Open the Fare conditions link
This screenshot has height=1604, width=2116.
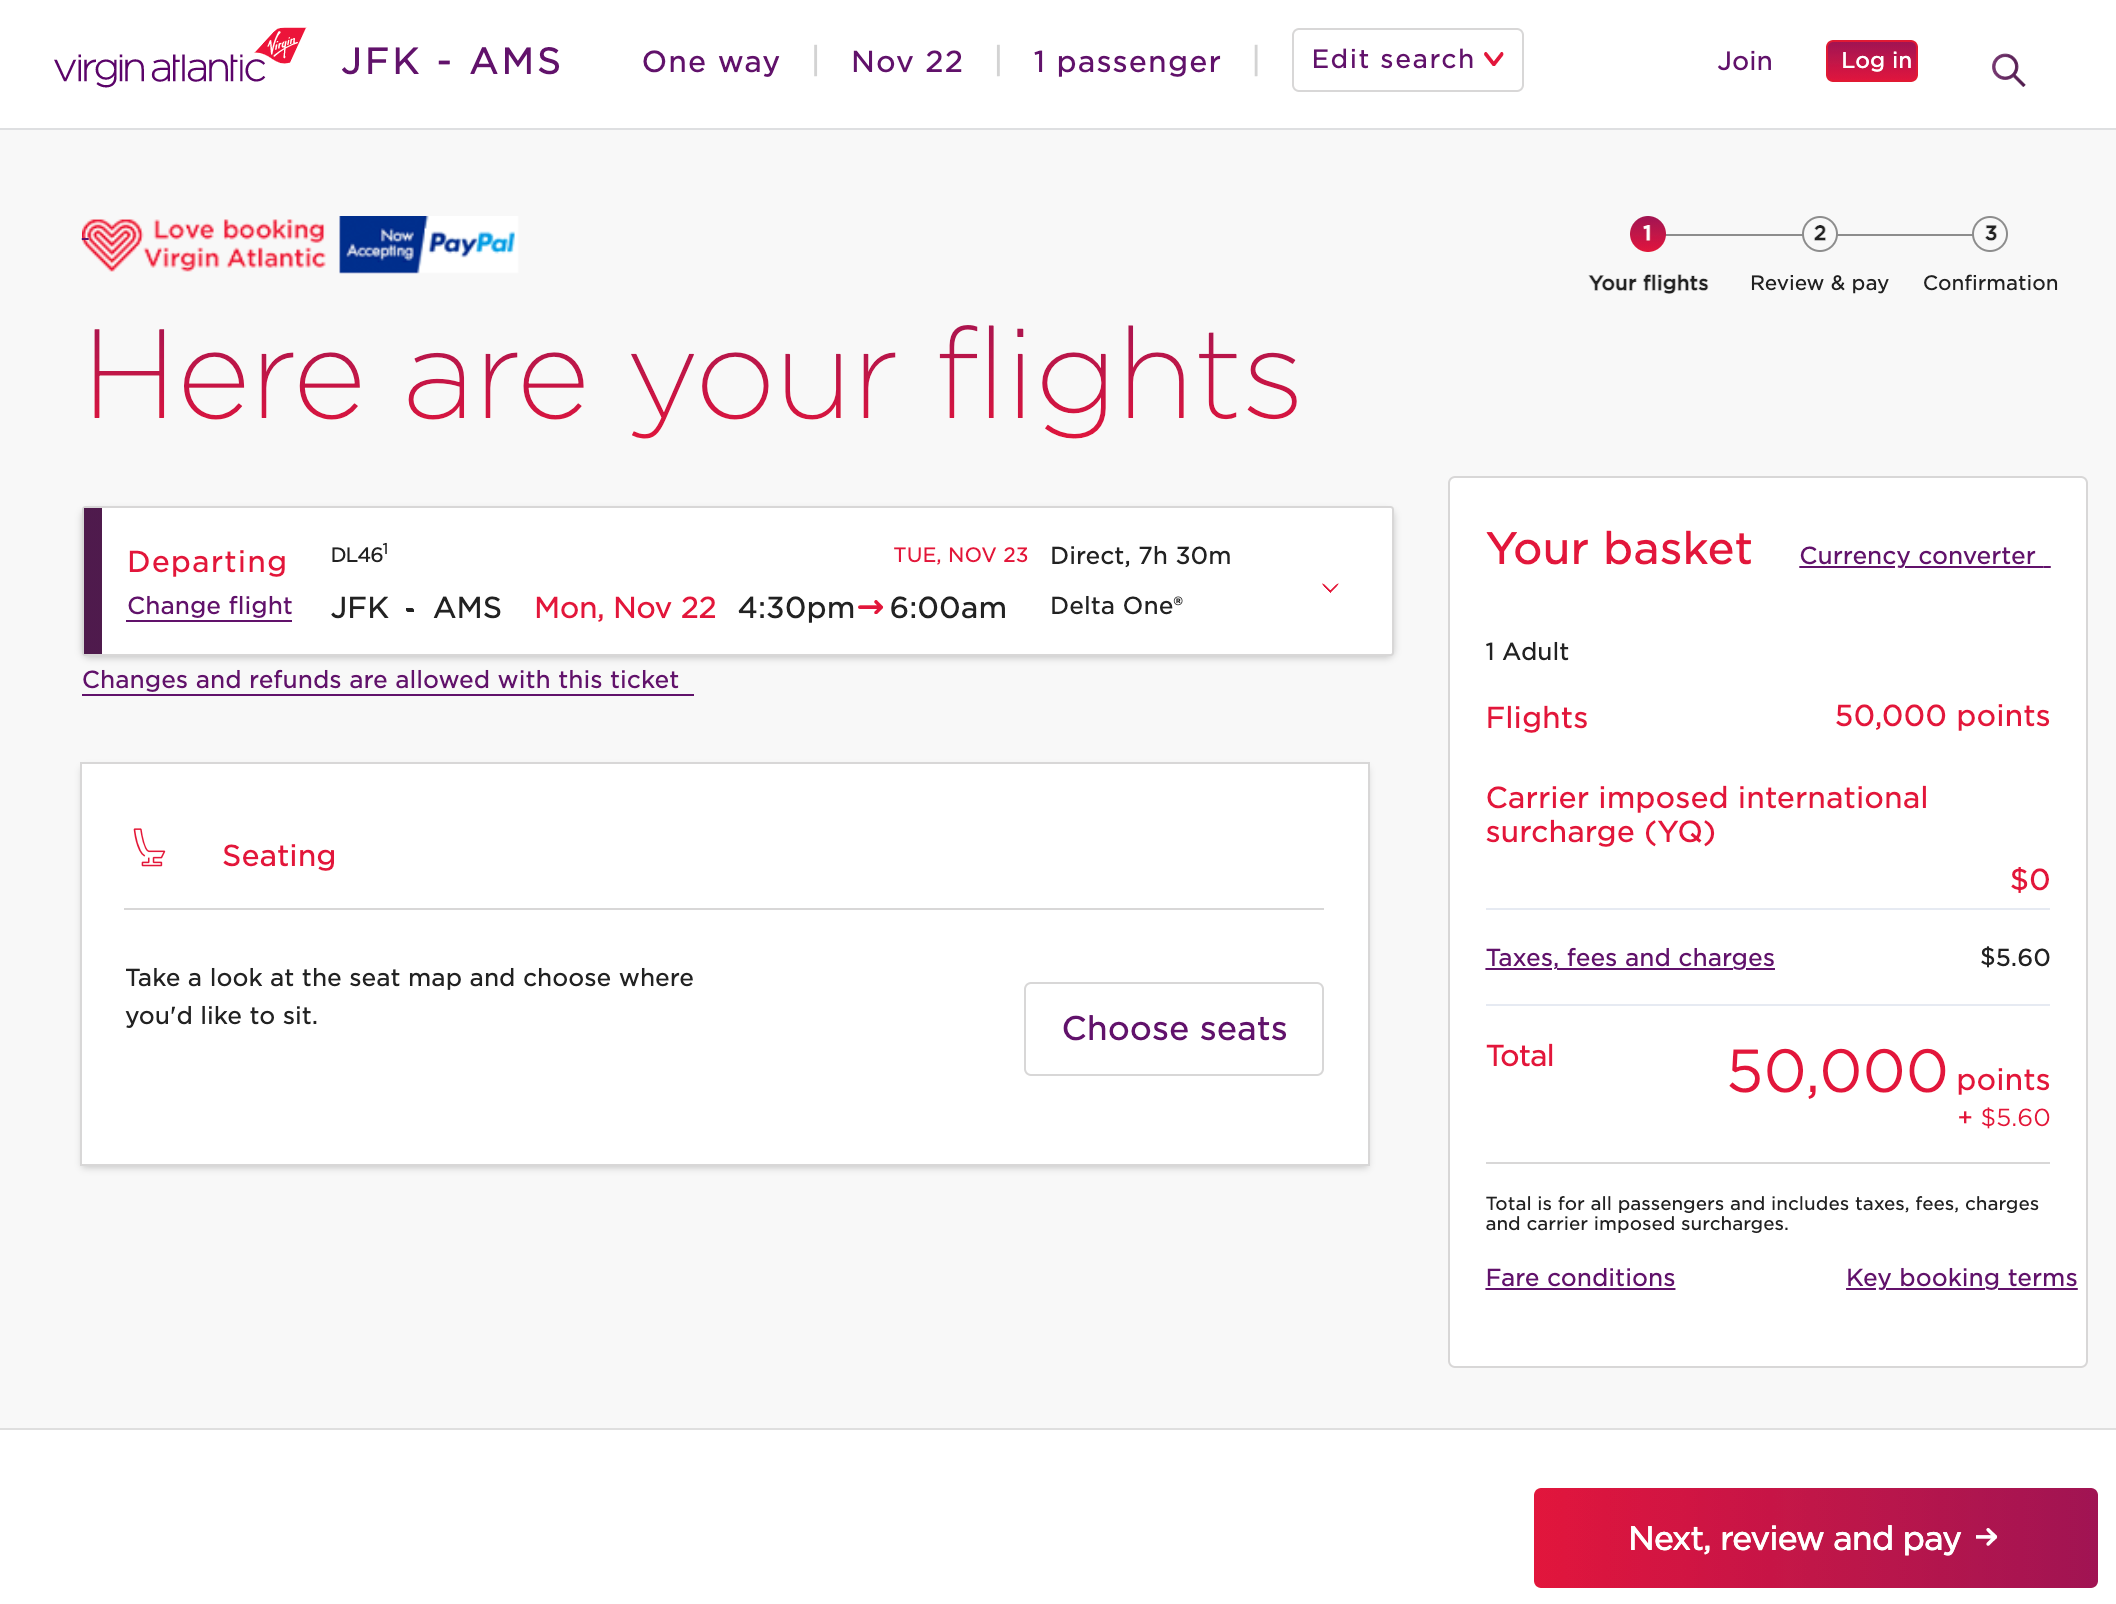[1579, 1277]
